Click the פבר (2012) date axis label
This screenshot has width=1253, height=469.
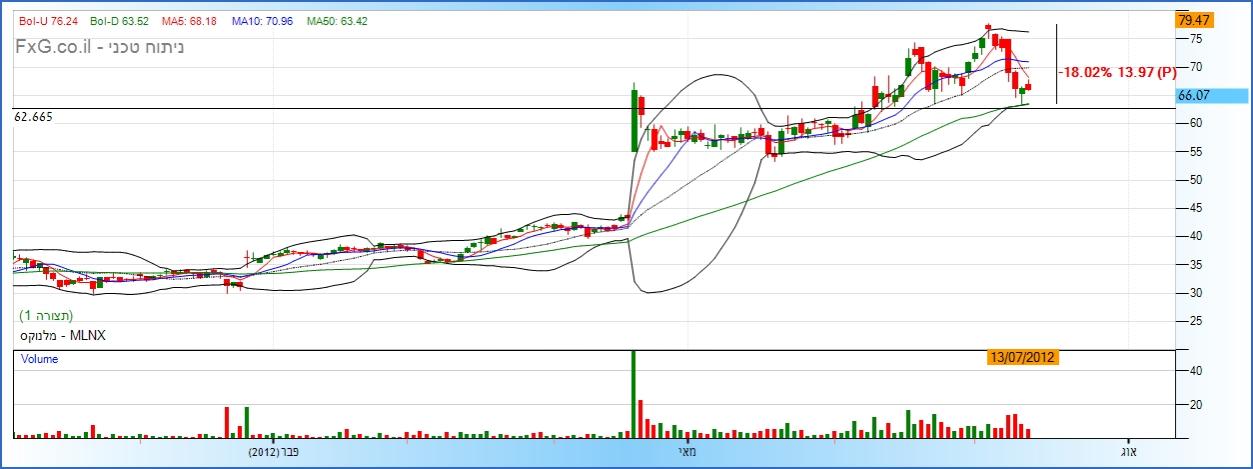pos(276,453)
